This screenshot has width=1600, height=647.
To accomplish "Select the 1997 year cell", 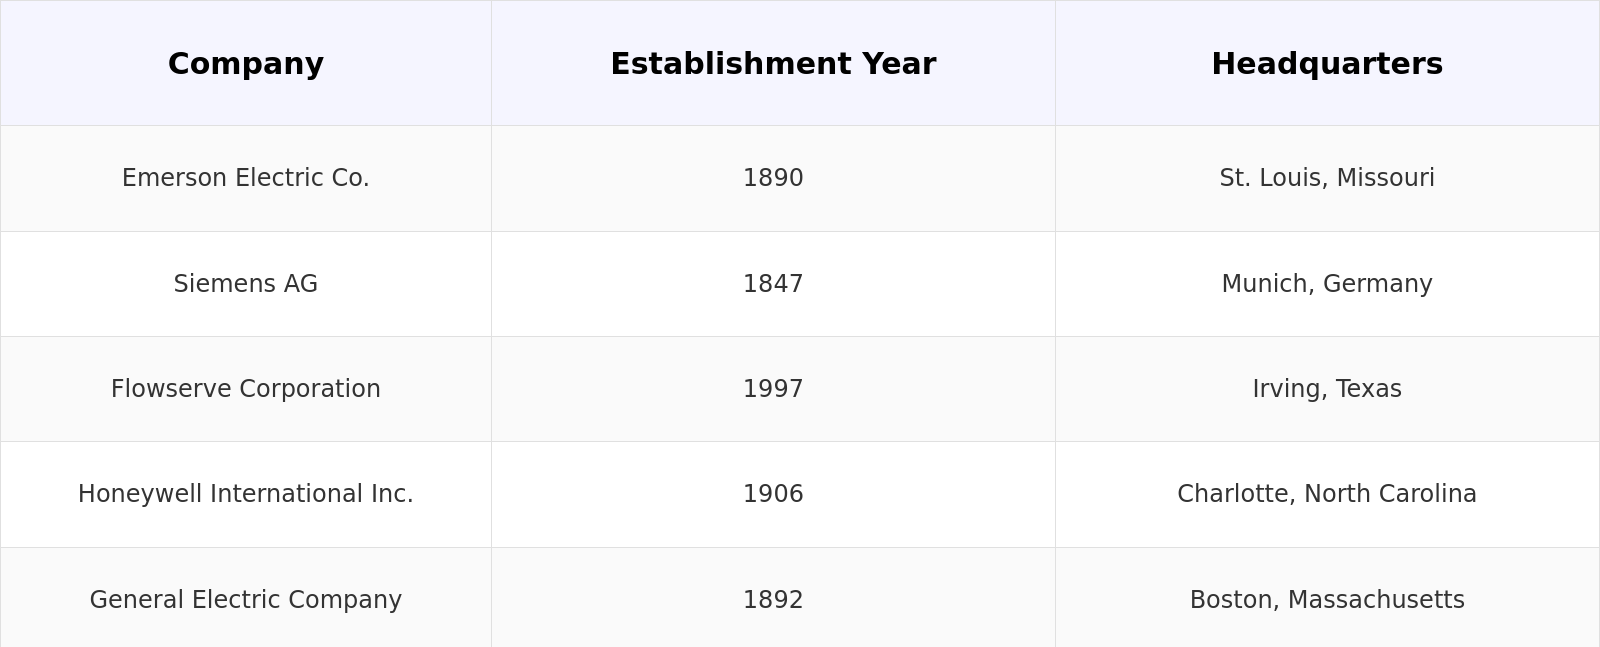I will pyautogui.click(x=773, y=389).
